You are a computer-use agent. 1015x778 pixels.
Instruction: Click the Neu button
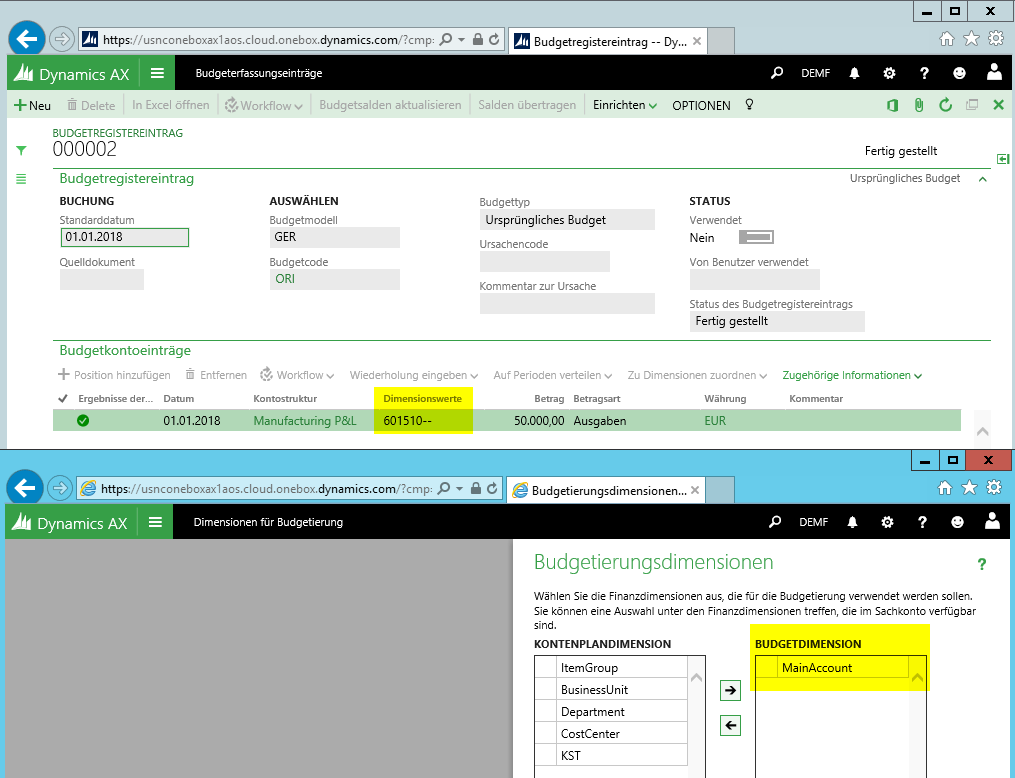pos(33,105)
